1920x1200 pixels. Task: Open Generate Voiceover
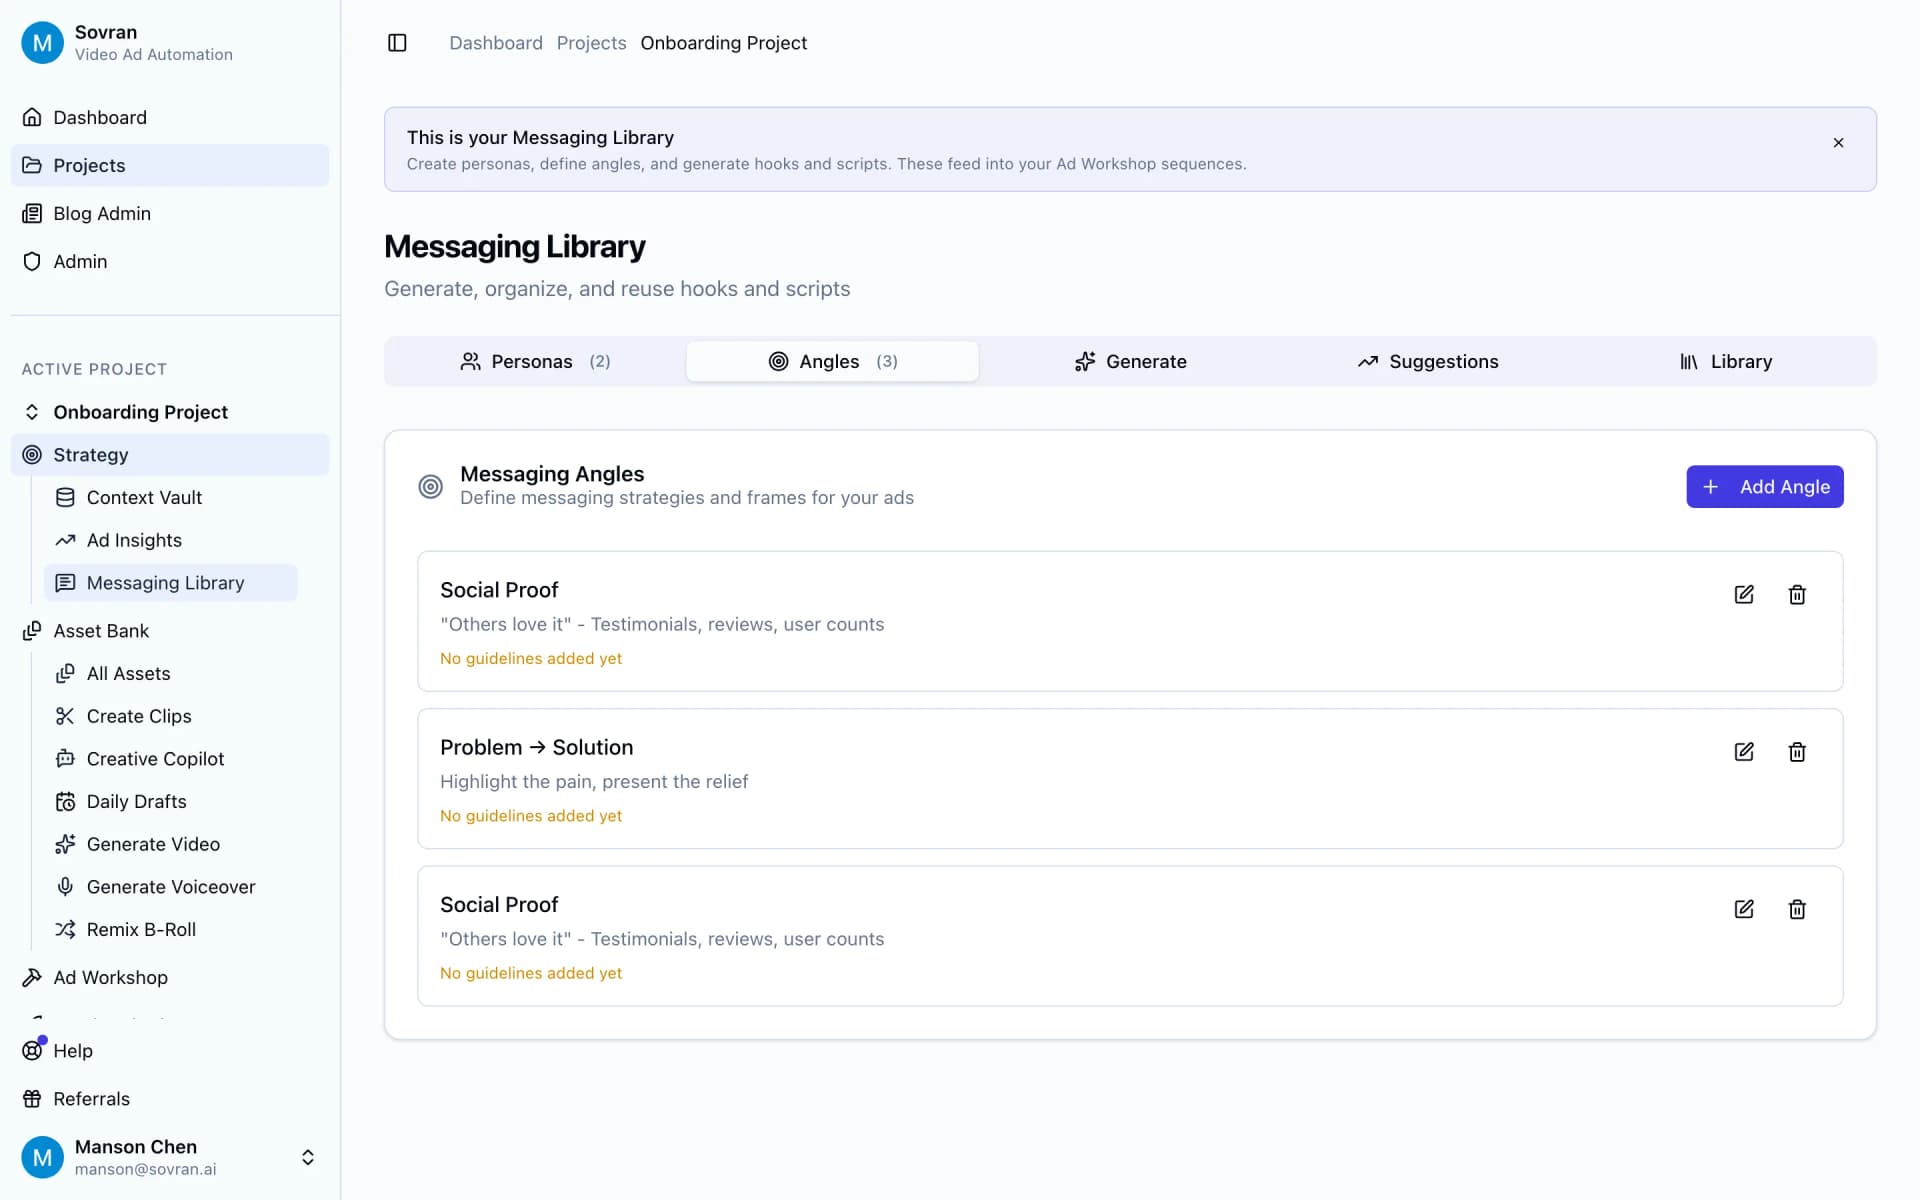[170, 887]
